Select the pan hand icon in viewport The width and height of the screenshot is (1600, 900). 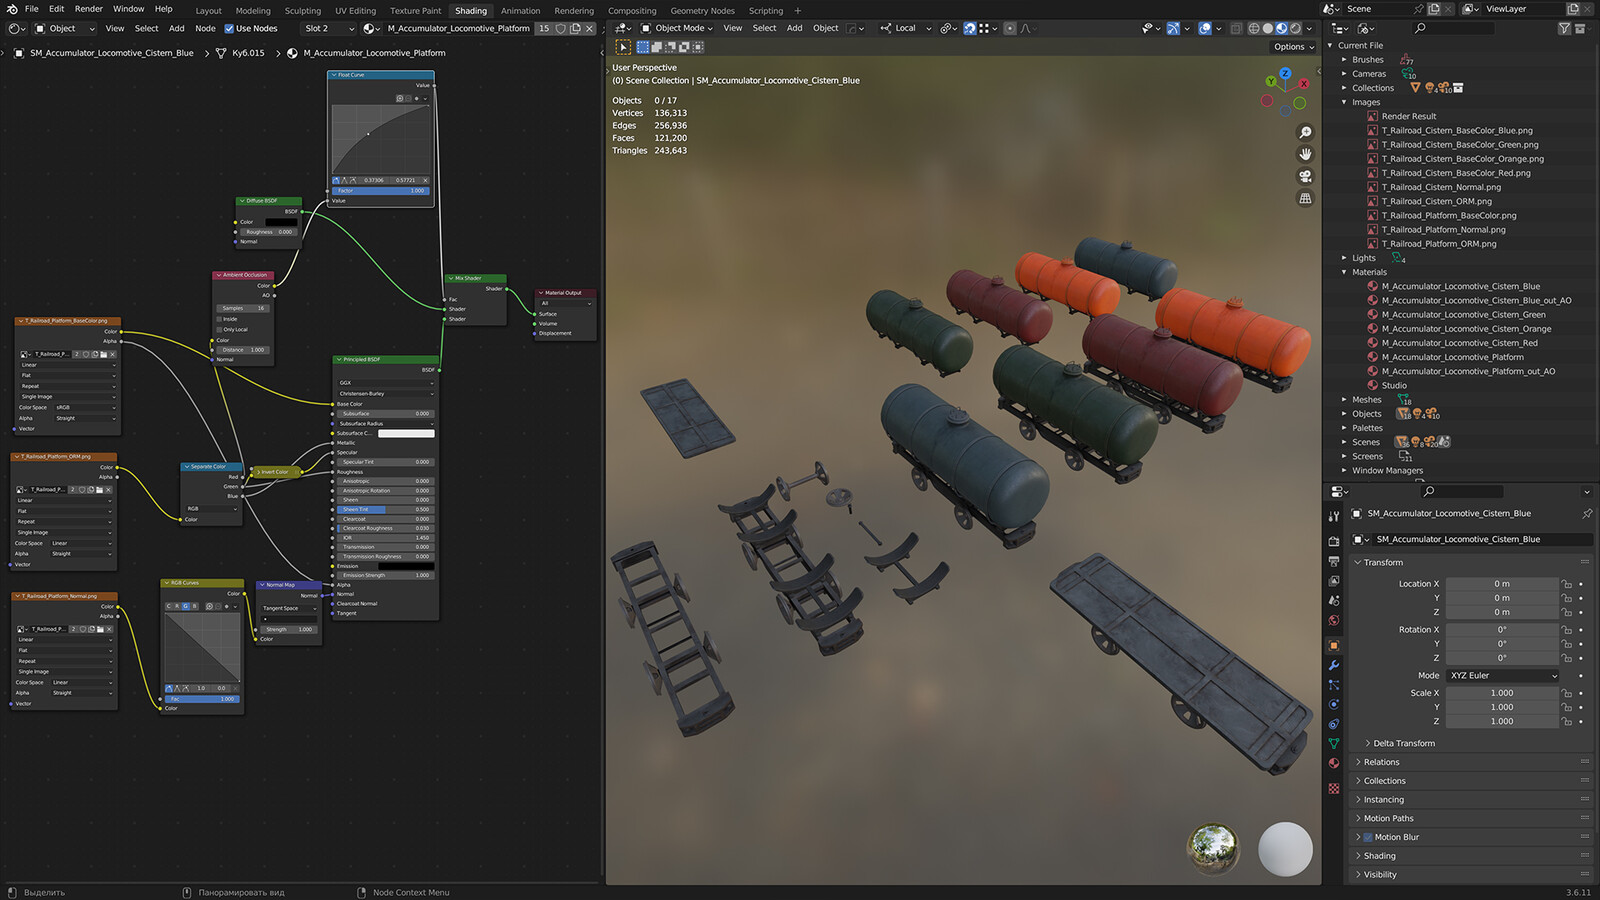coord(1305,154)
